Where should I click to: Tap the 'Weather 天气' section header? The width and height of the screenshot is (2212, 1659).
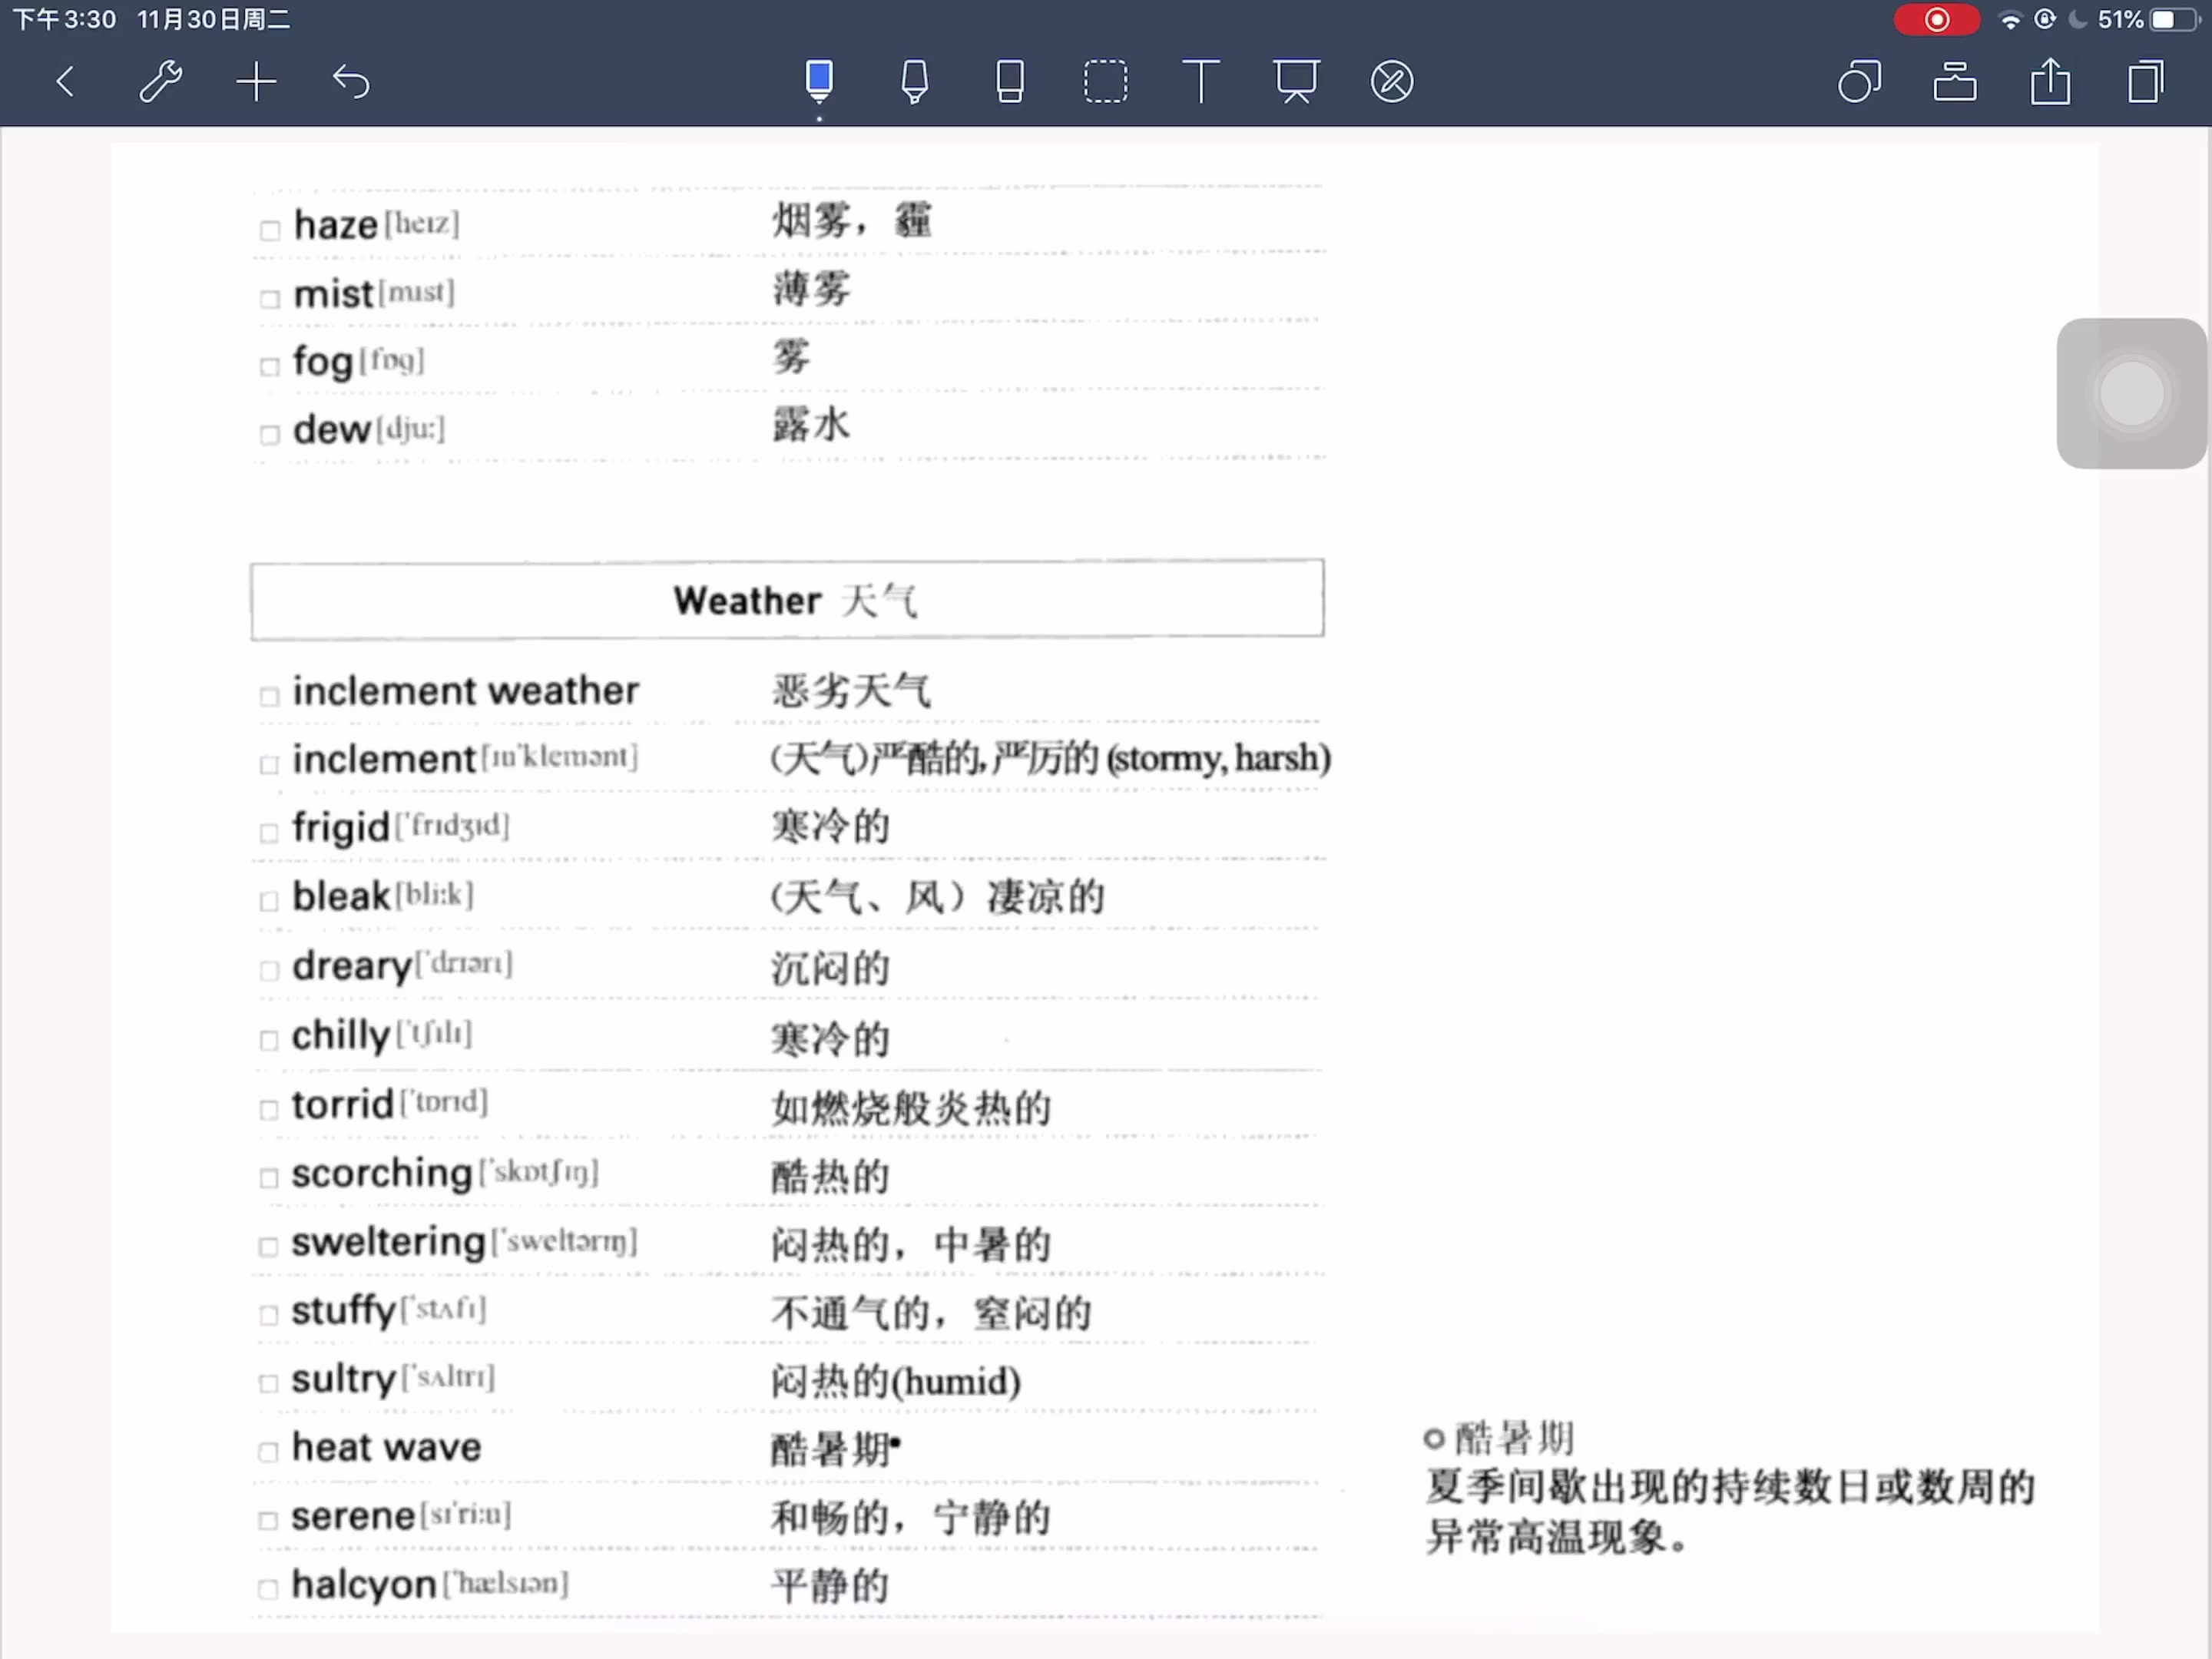pos(788,599)
